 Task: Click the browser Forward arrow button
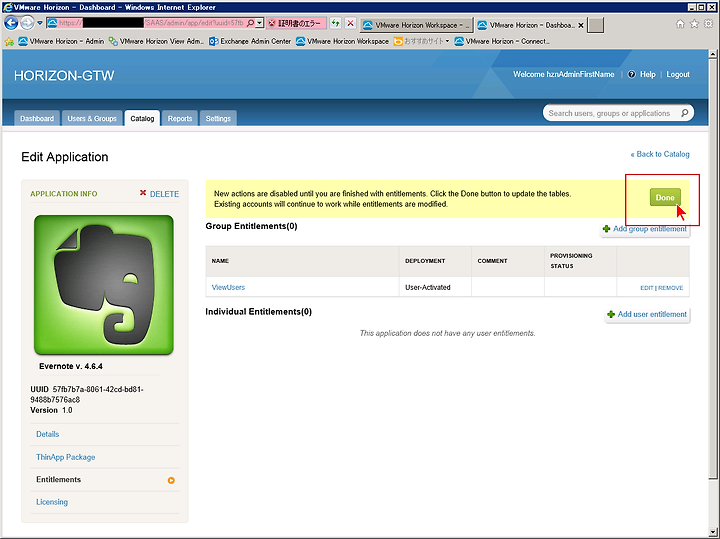click(x=28, y=23)
